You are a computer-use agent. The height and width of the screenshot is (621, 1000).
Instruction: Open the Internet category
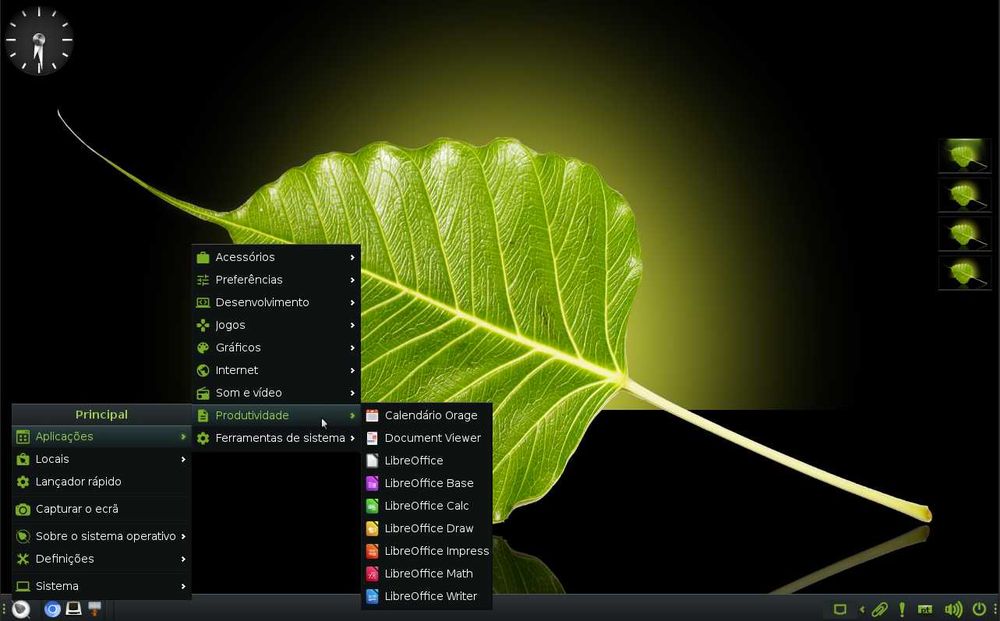pyautogui.click(x=276, y=370)
